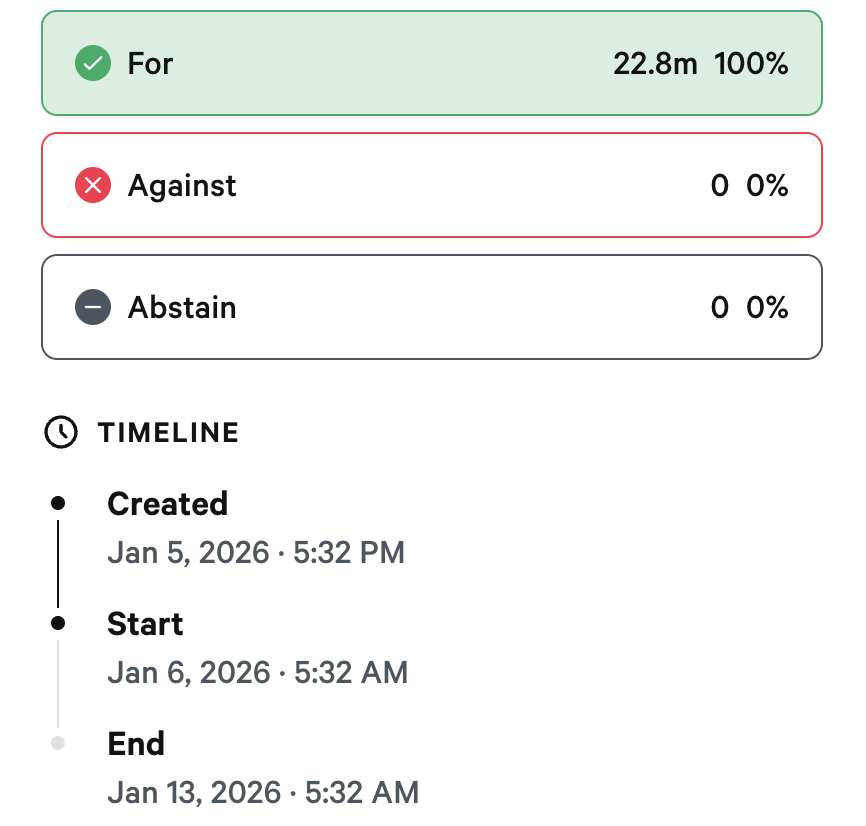Select the For vote option

click(x=431, y=64)
